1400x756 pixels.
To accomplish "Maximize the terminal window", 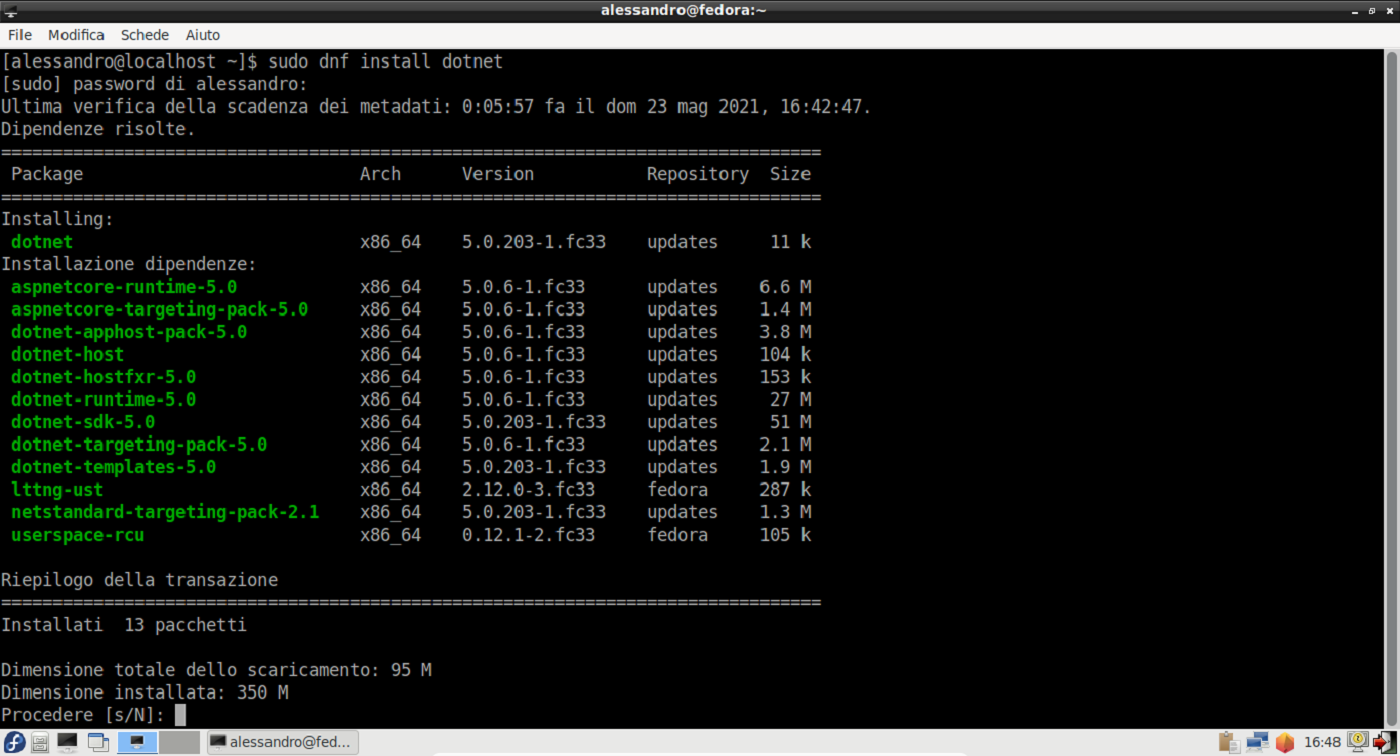I will 1372,10.
